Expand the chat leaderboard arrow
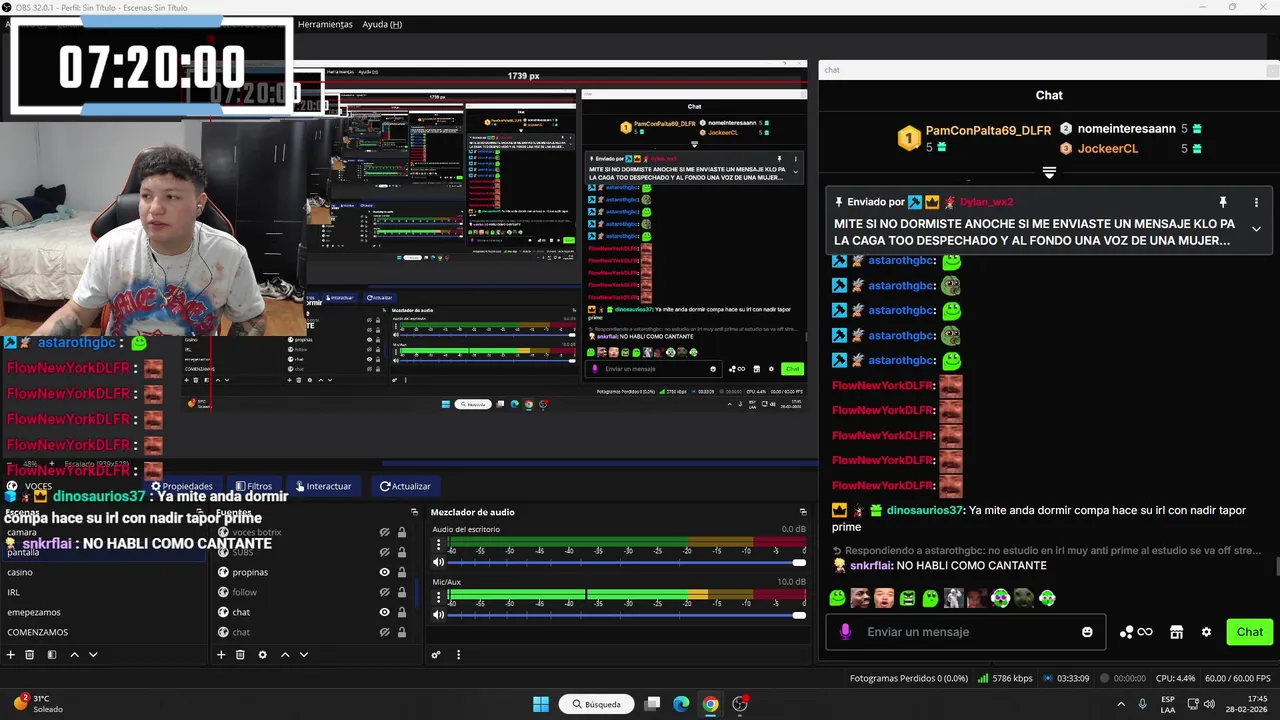 (1049, 173)
